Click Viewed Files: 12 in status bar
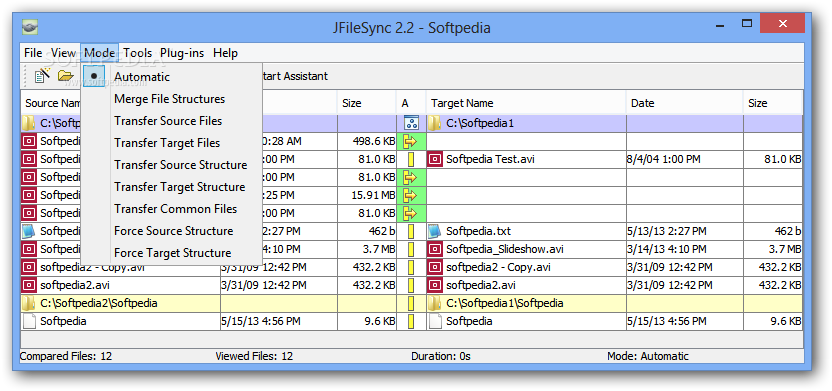This screenshot has height=391, width=832. click(254, 356)
